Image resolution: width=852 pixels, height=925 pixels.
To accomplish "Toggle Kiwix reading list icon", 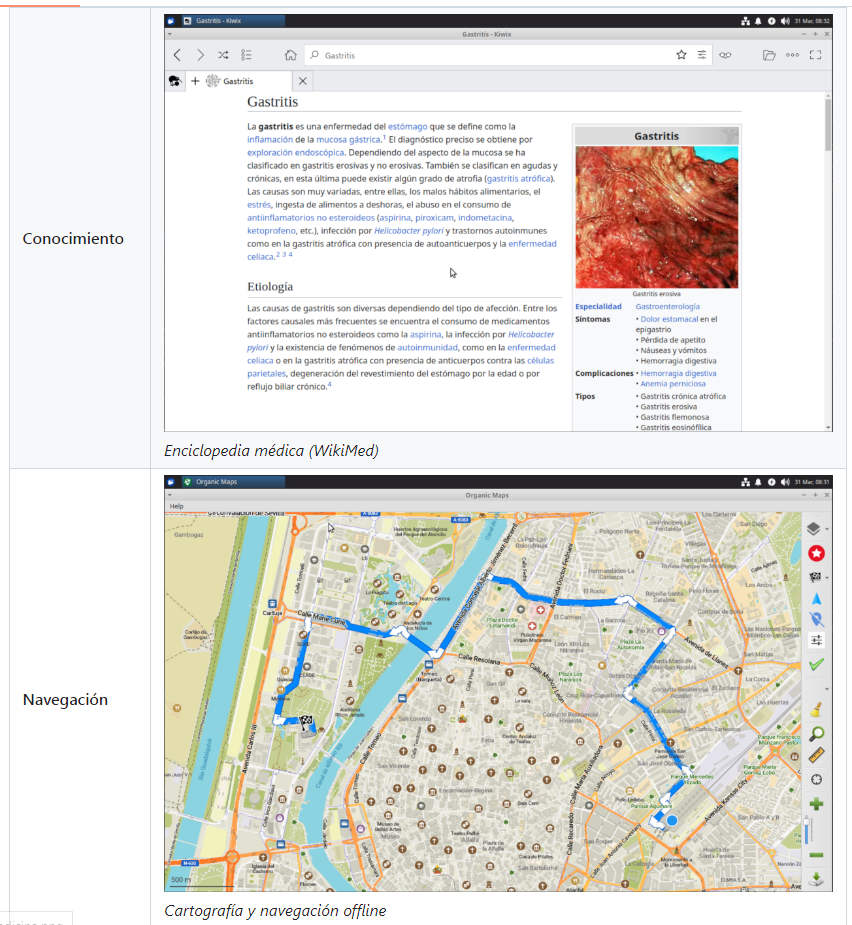I will click(725, 56).
